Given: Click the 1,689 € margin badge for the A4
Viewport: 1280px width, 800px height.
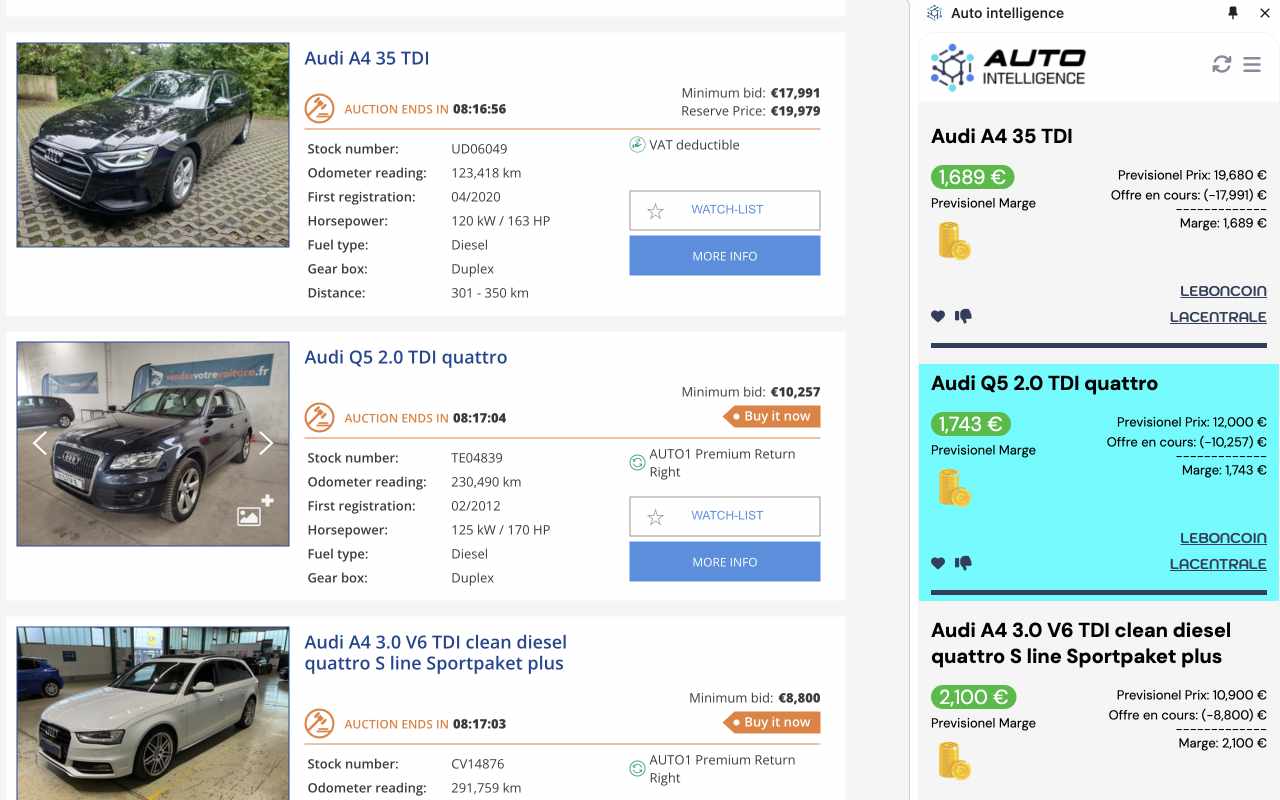Looking at the screenshot, I should [x=972, y=176].
